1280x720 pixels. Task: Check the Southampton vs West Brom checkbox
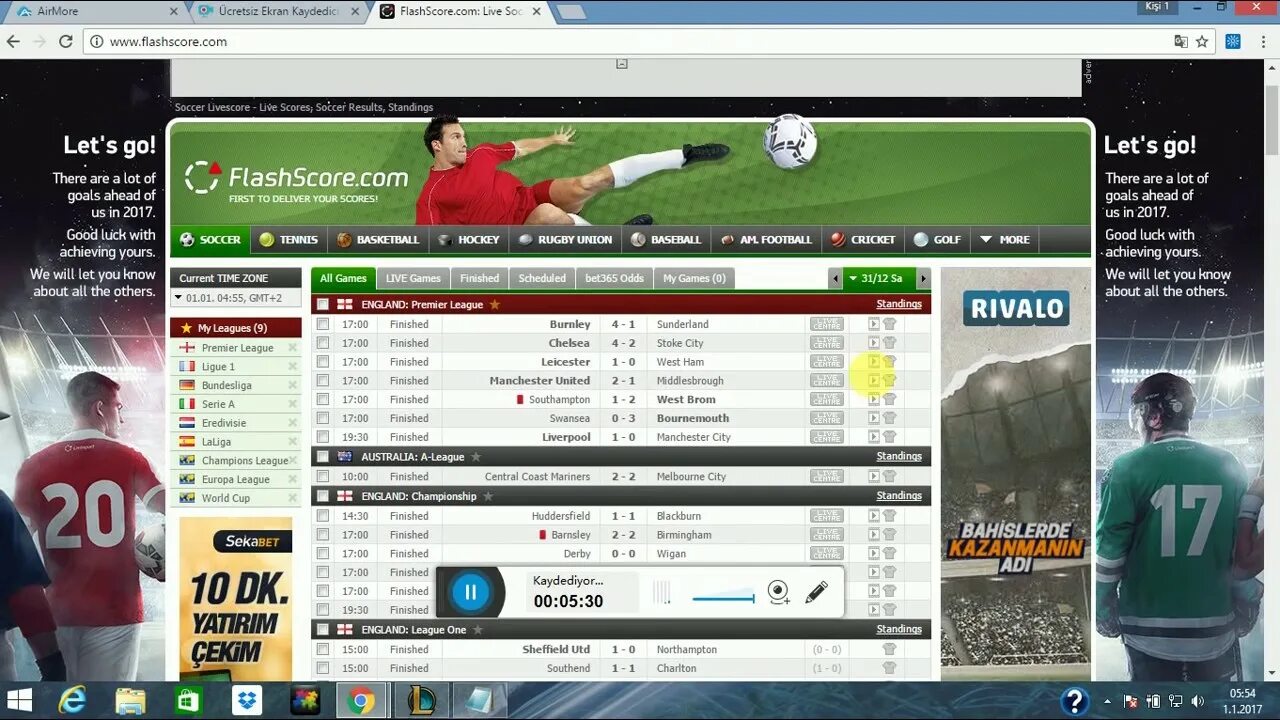[322, 399]
